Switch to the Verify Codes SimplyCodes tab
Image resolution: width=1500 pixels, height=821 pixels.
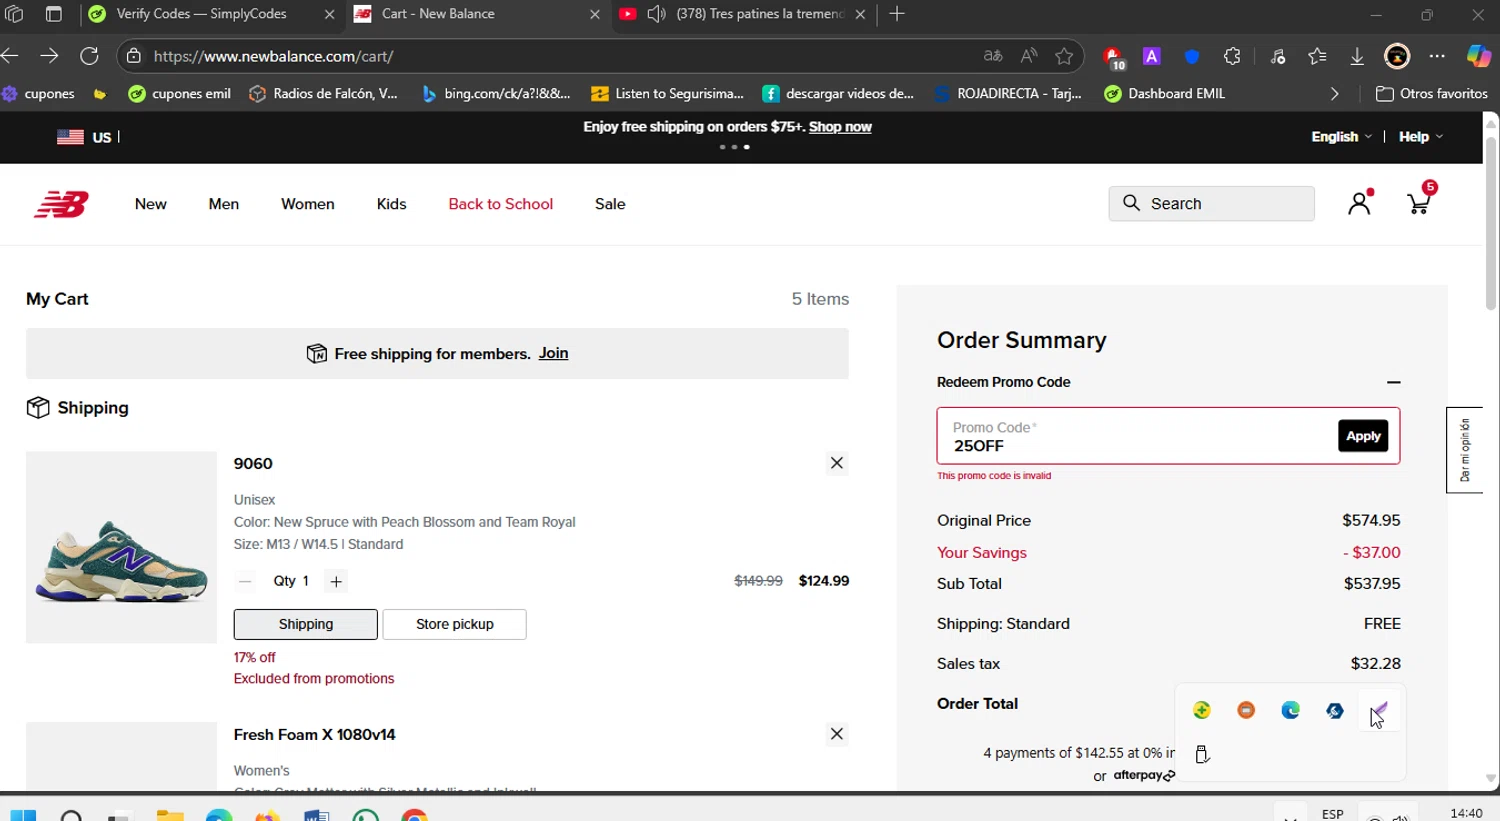click(200, 14)
